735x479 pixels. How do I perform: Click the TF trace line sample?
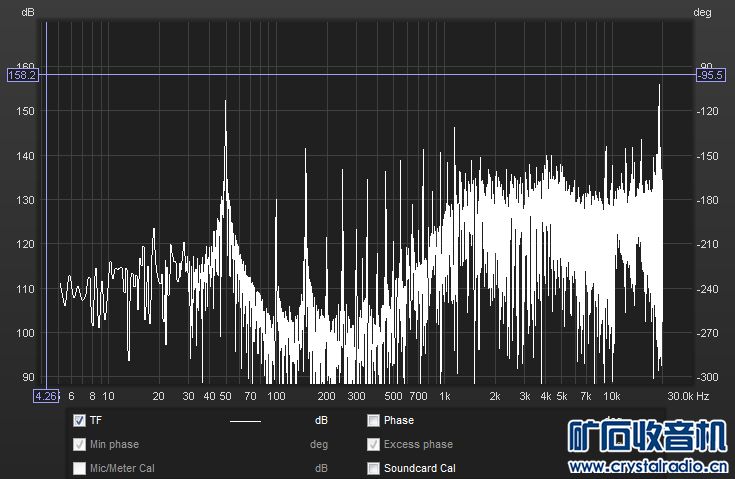click(245, 421)
